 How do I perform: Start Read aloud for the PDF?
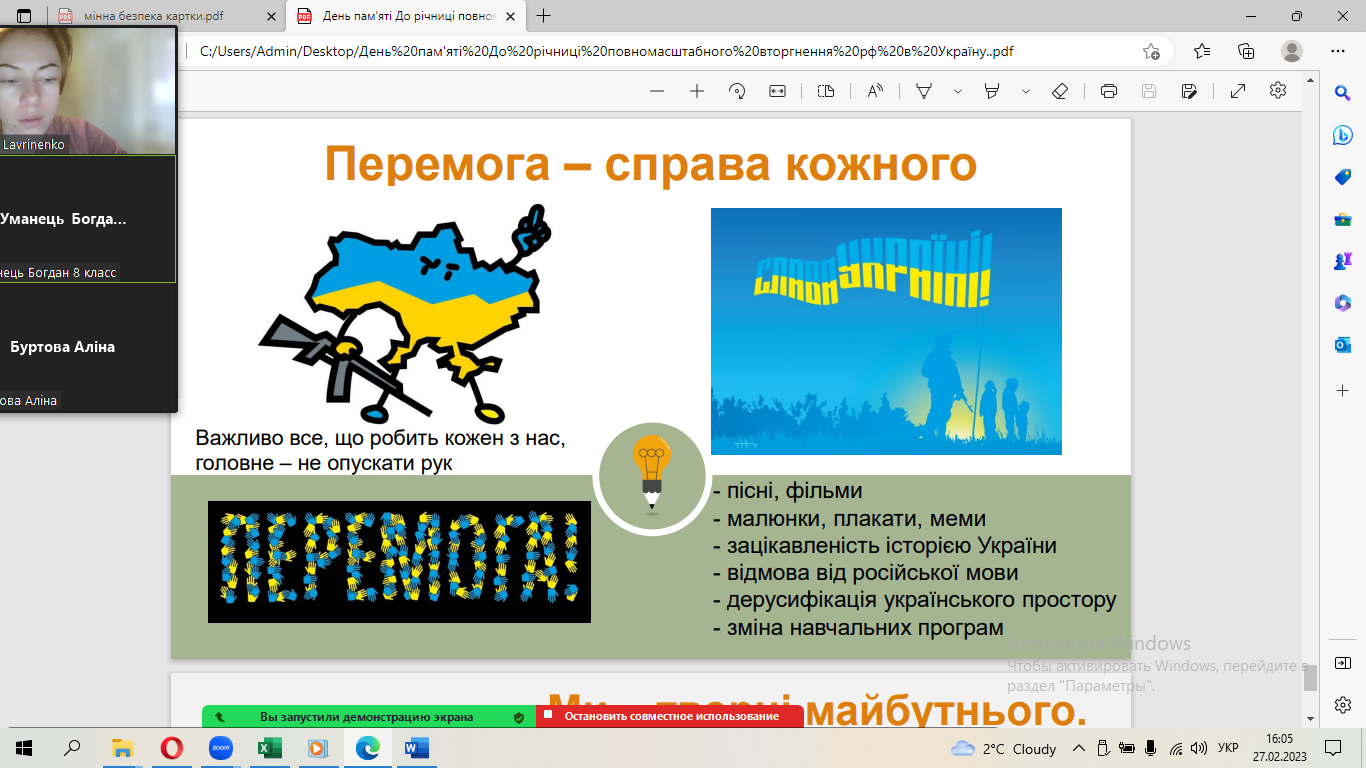[x=875, y=91]
